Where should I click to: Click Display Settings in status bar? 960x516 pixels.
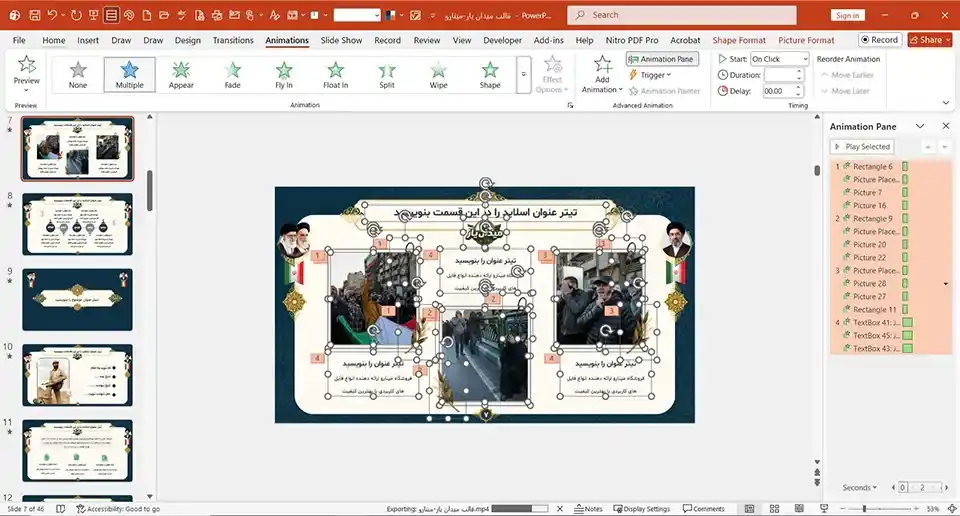tap(641, 509)
